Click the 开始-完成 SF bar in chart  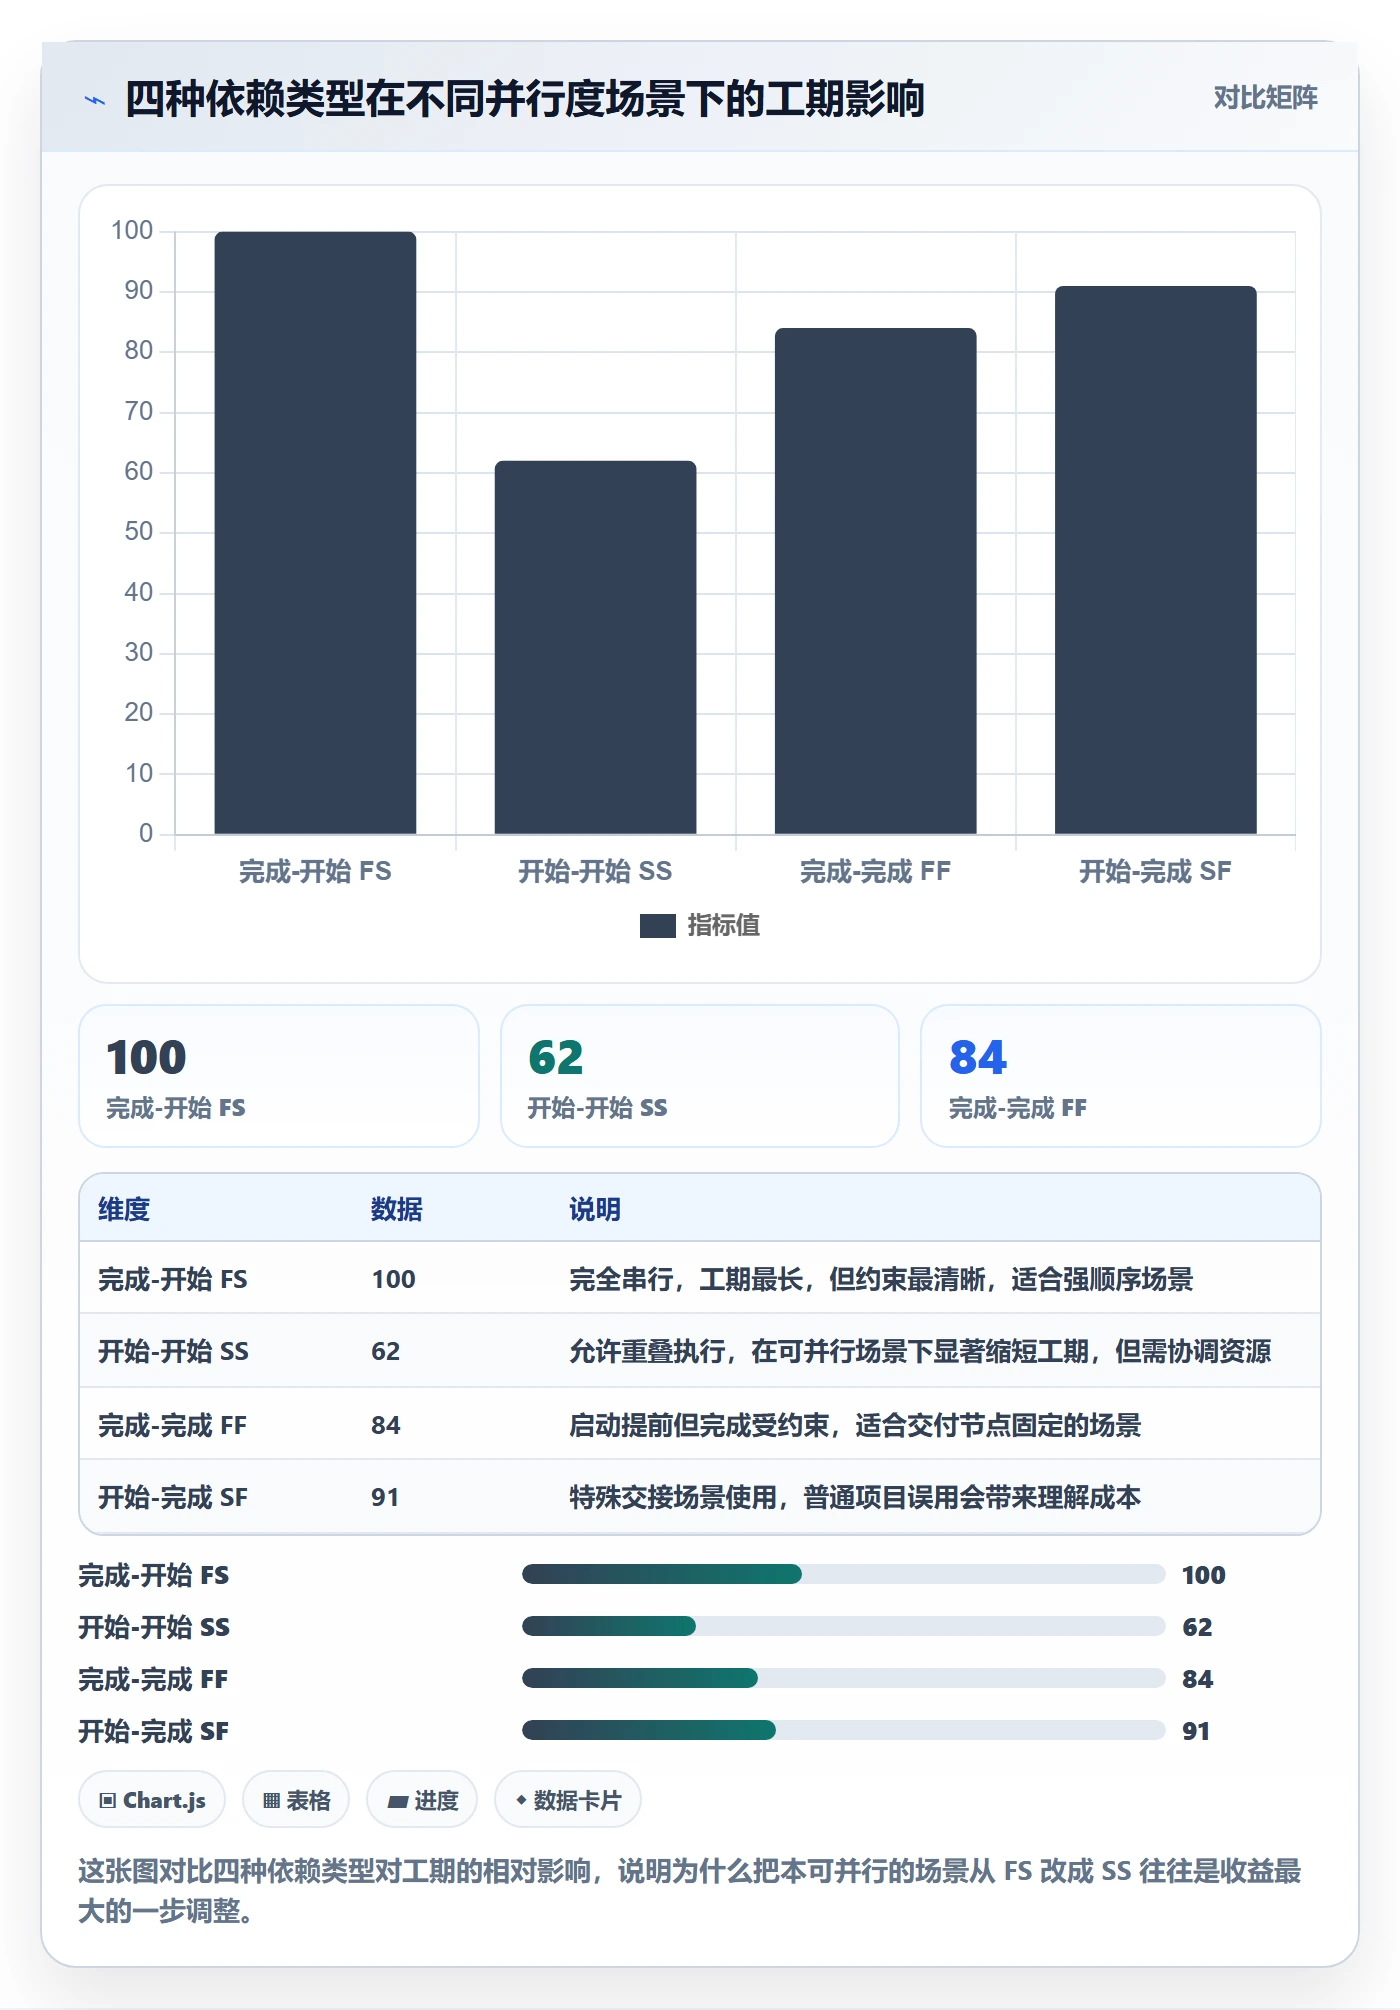click(1155, 560)
